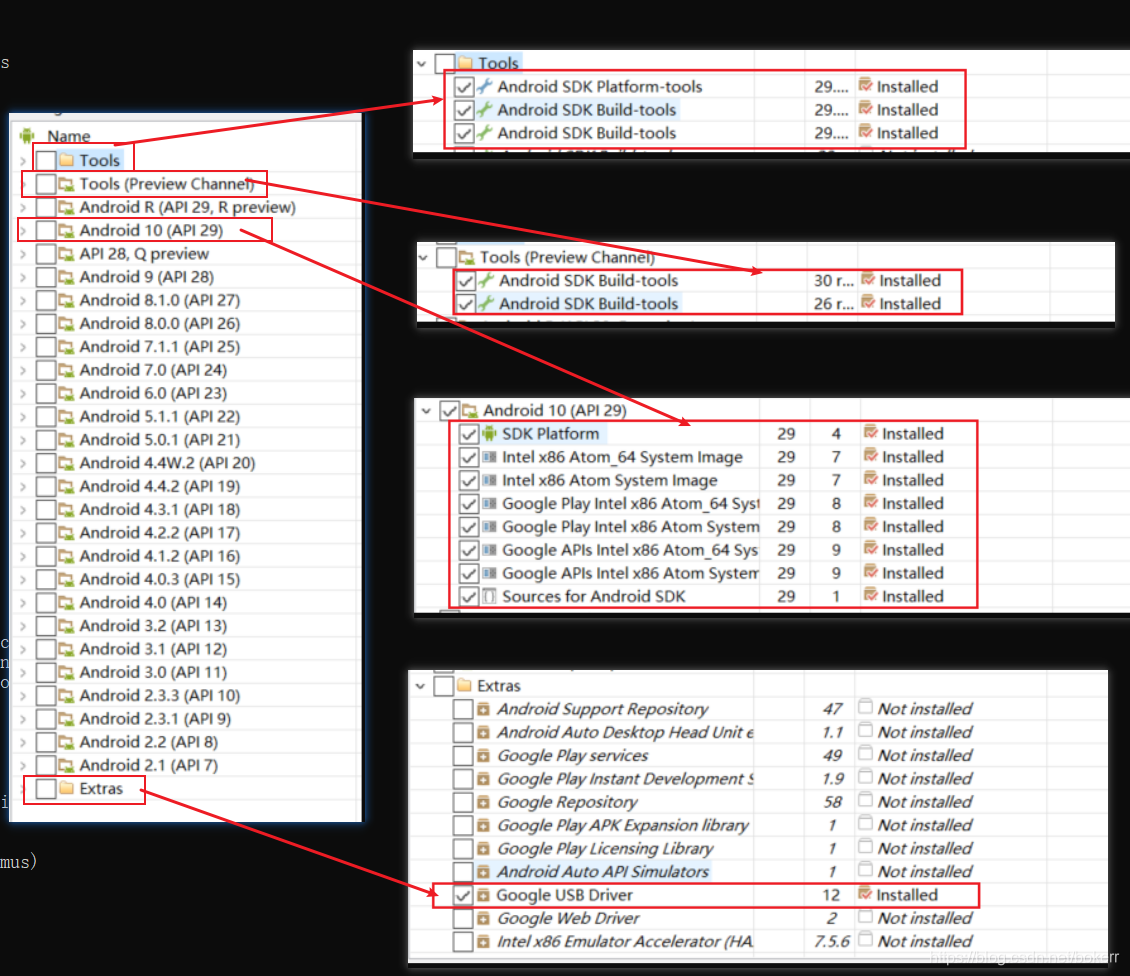Click Google APIs Intel x86 Atom_64 image icon

tap(489, 550)
